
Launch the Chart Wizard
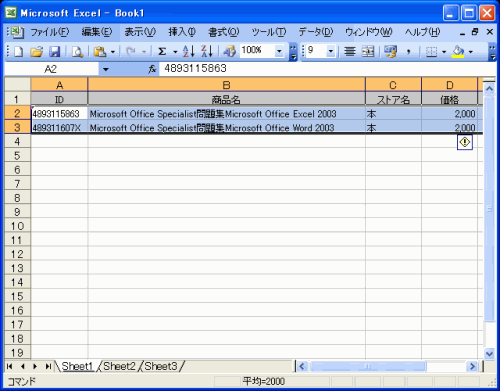click(229, 52)
